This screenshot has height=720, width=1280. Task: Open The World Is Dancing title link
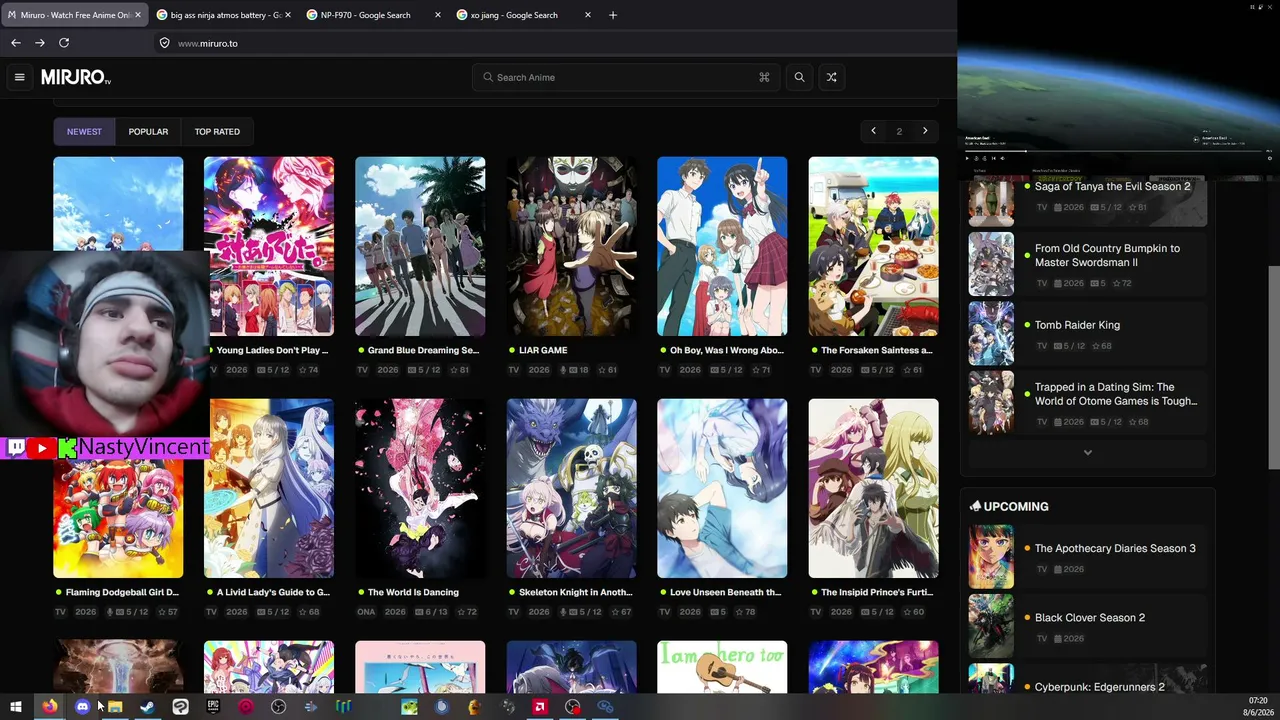[413, 592]
